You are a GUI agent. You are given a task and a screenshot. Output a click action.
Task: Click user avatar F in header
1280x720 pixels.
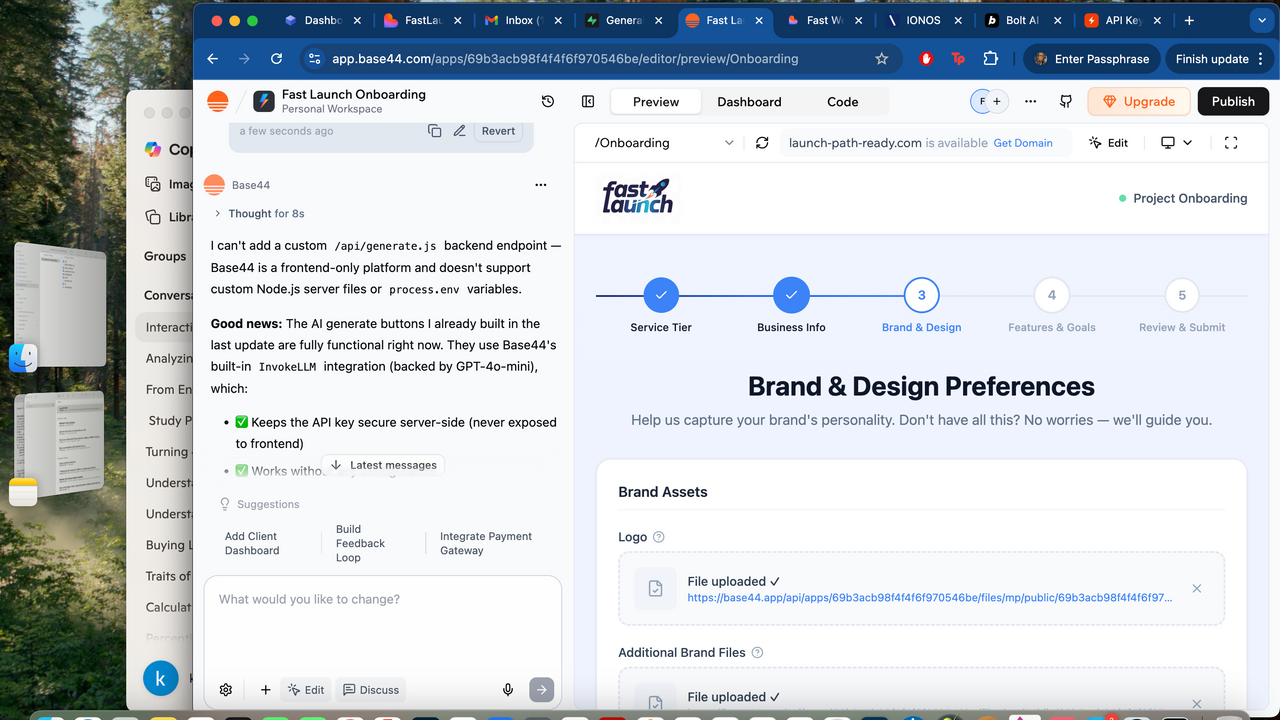coord(981,101)
